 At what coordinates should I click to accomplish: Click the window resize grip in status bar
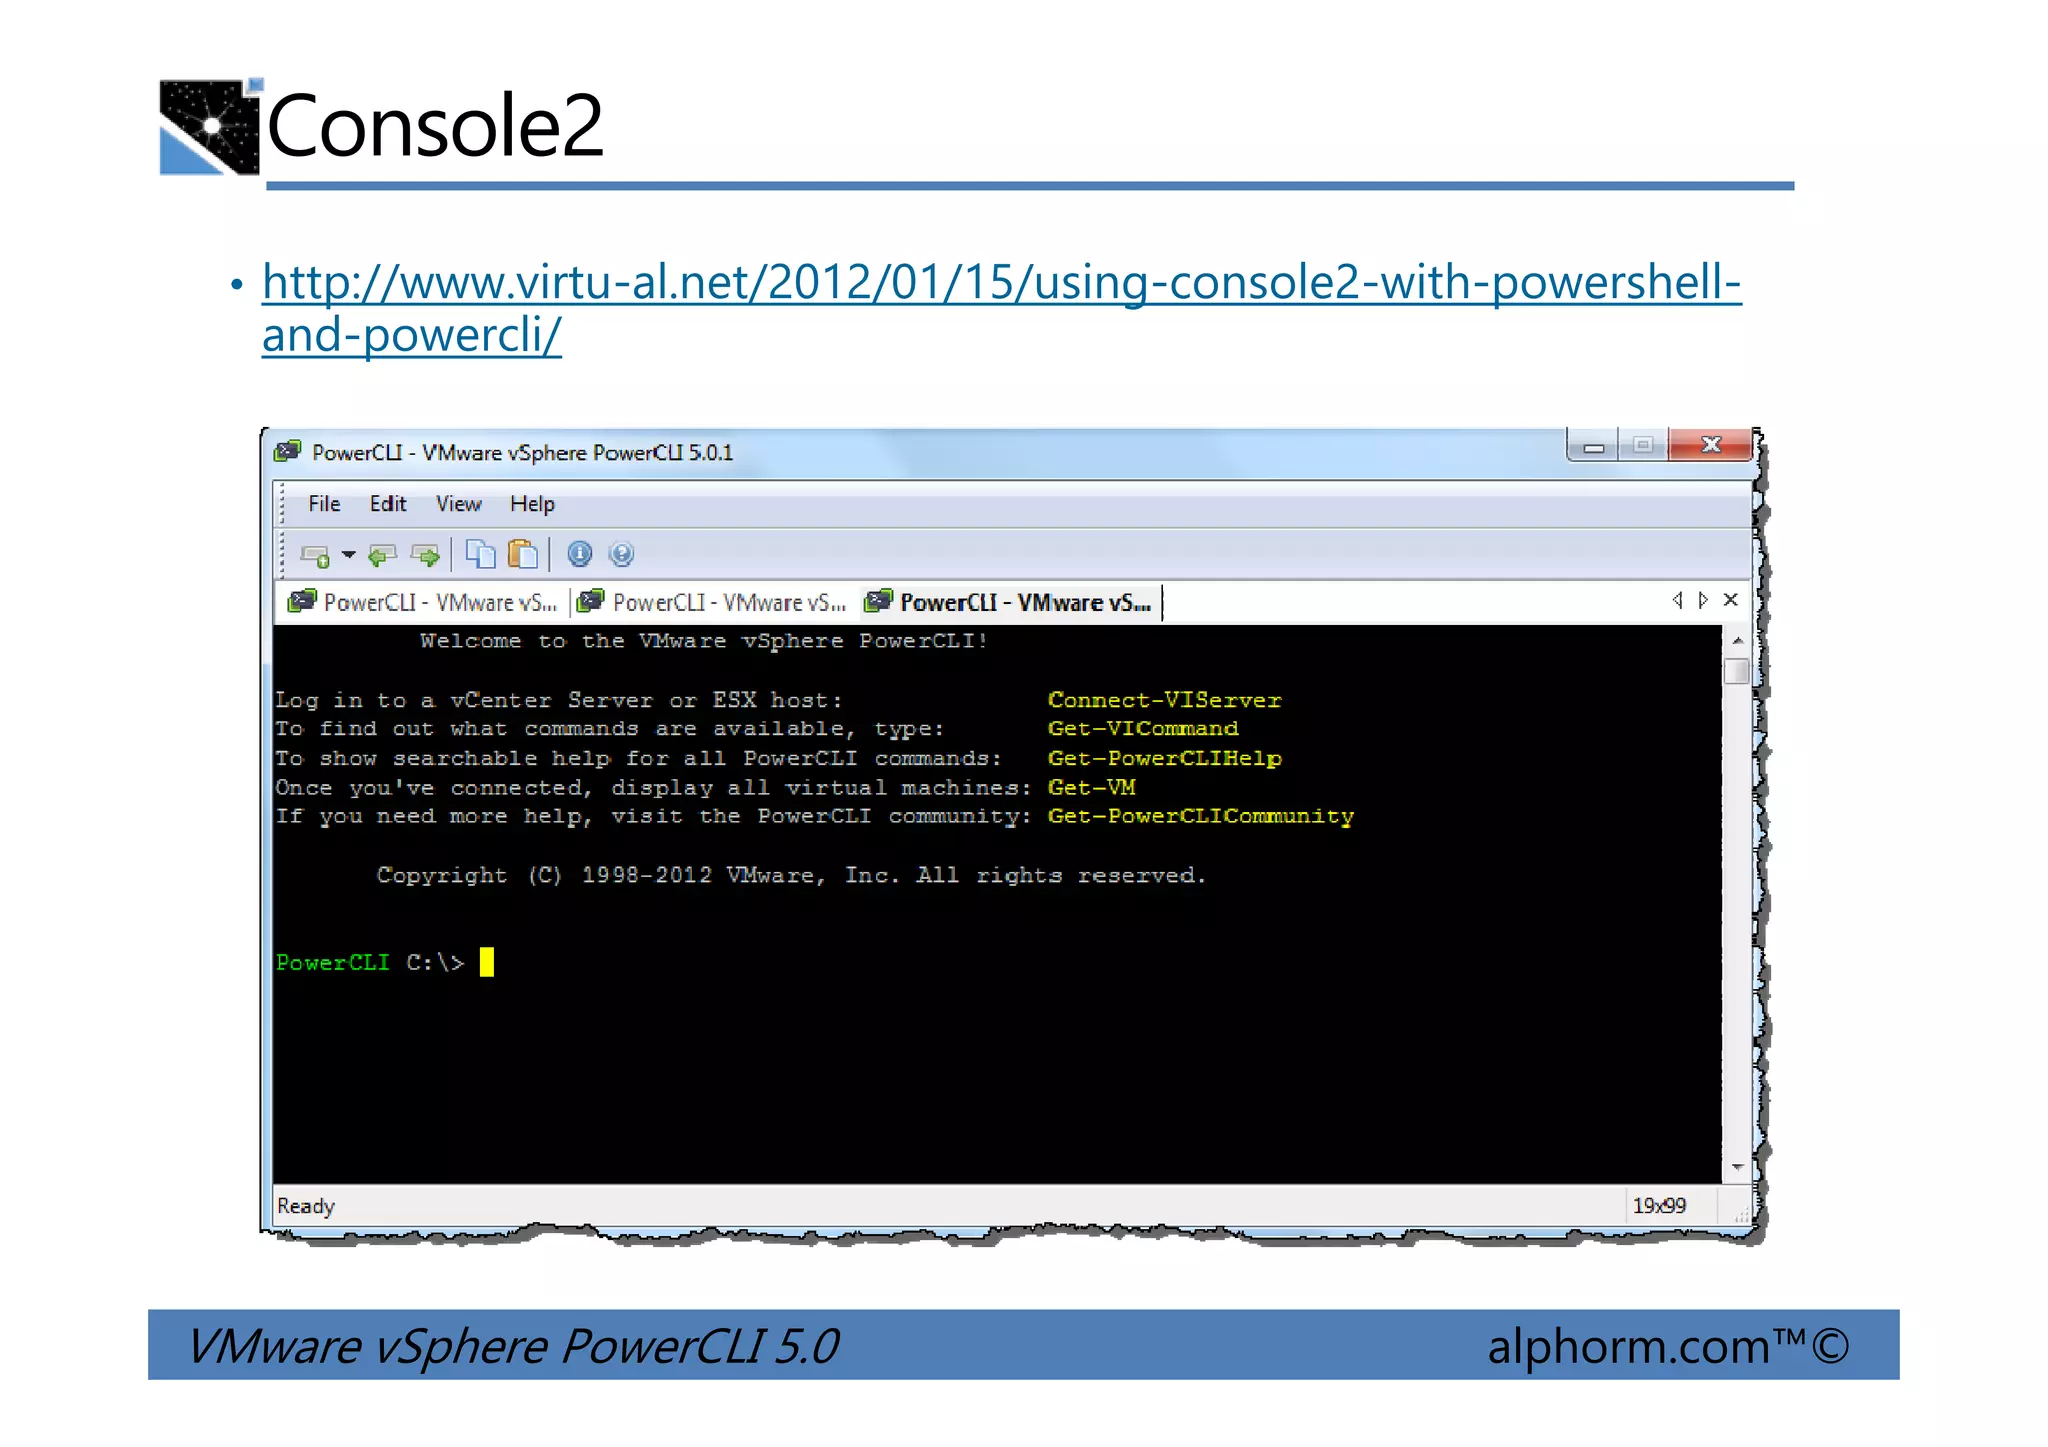click(1741, 1214)
